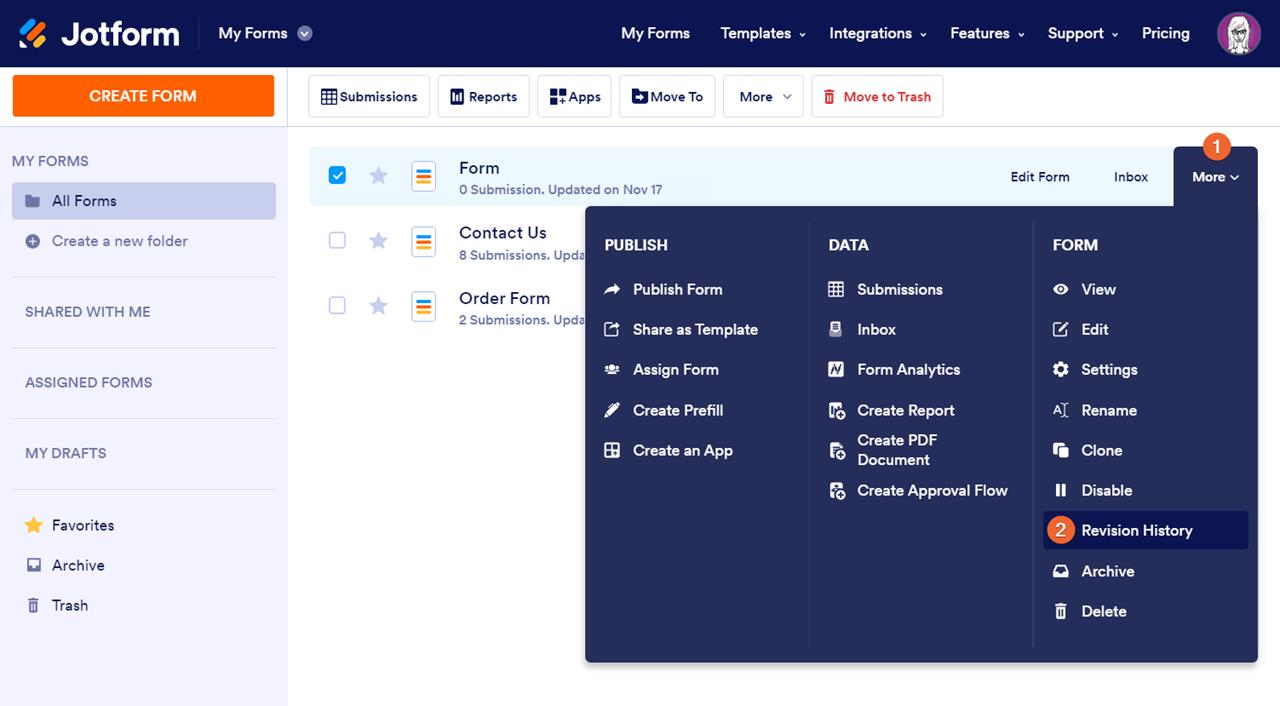Click the Settings gear icon
Screen dimensions: 1280x706
pos(1061,369)
